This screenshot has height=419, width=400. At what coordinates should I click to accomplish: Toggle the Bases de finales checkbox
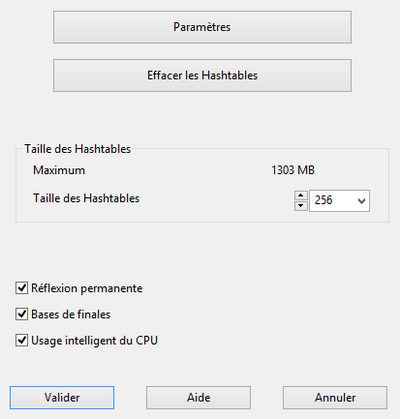coord(22,314)
